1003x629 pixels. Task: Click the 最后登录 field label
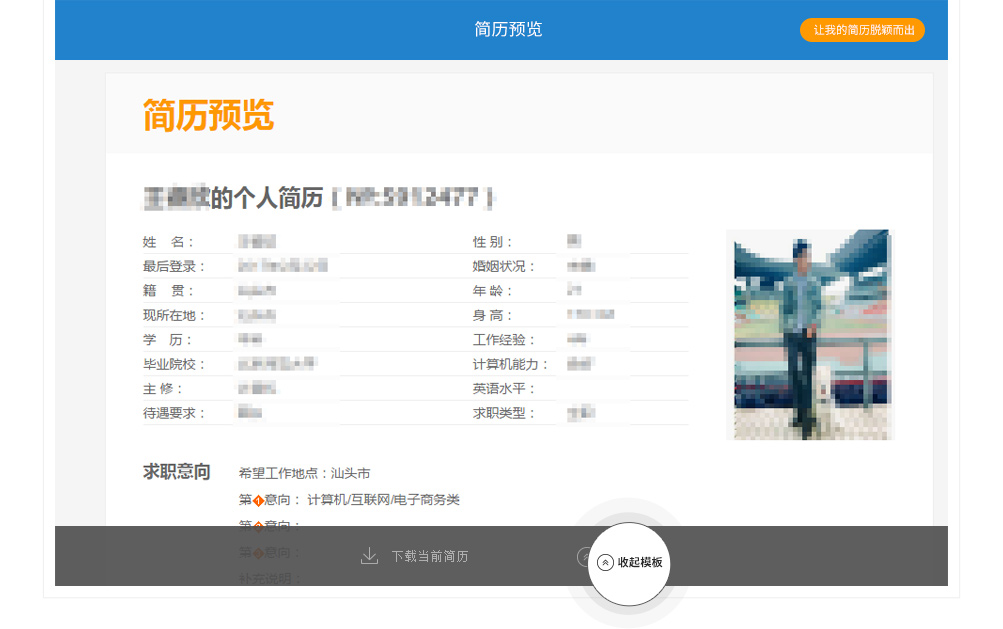coord(174,267)
